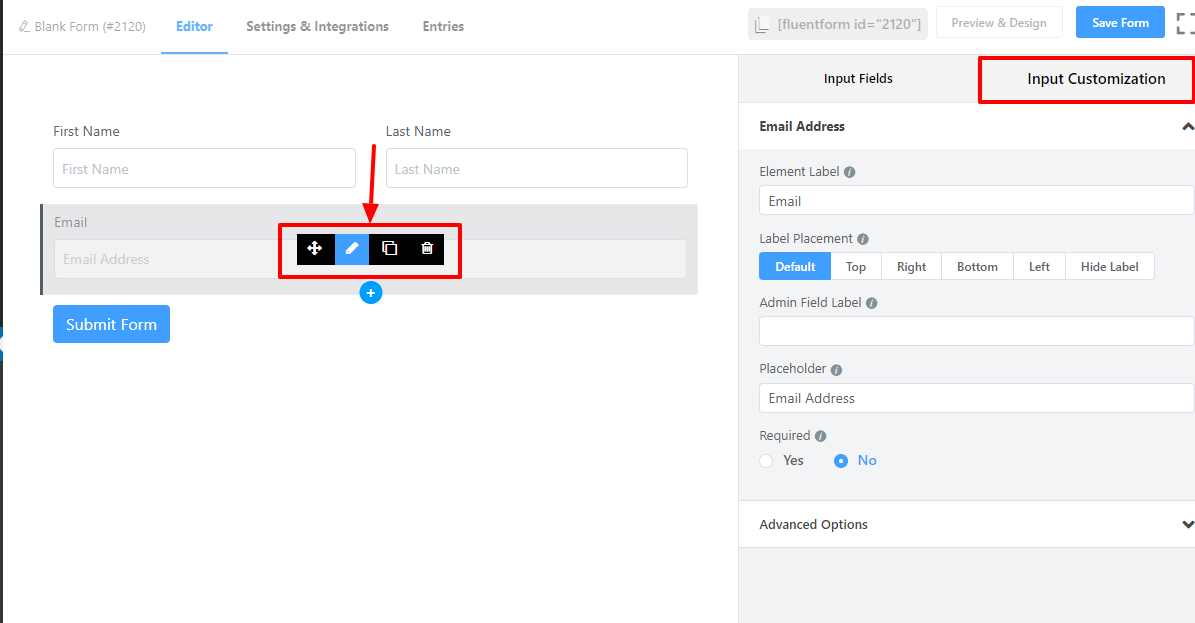Open the Editor tab
1195x623 pixels.
[x=194, y=27]
